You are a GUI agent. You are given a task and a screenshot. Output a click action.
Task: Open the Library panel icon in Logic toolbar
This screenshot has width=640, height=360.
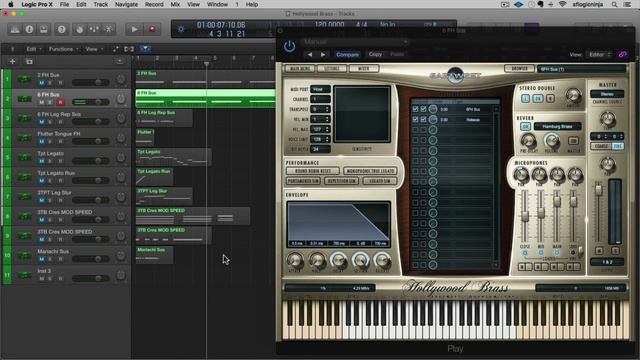[x=15, y=29]
